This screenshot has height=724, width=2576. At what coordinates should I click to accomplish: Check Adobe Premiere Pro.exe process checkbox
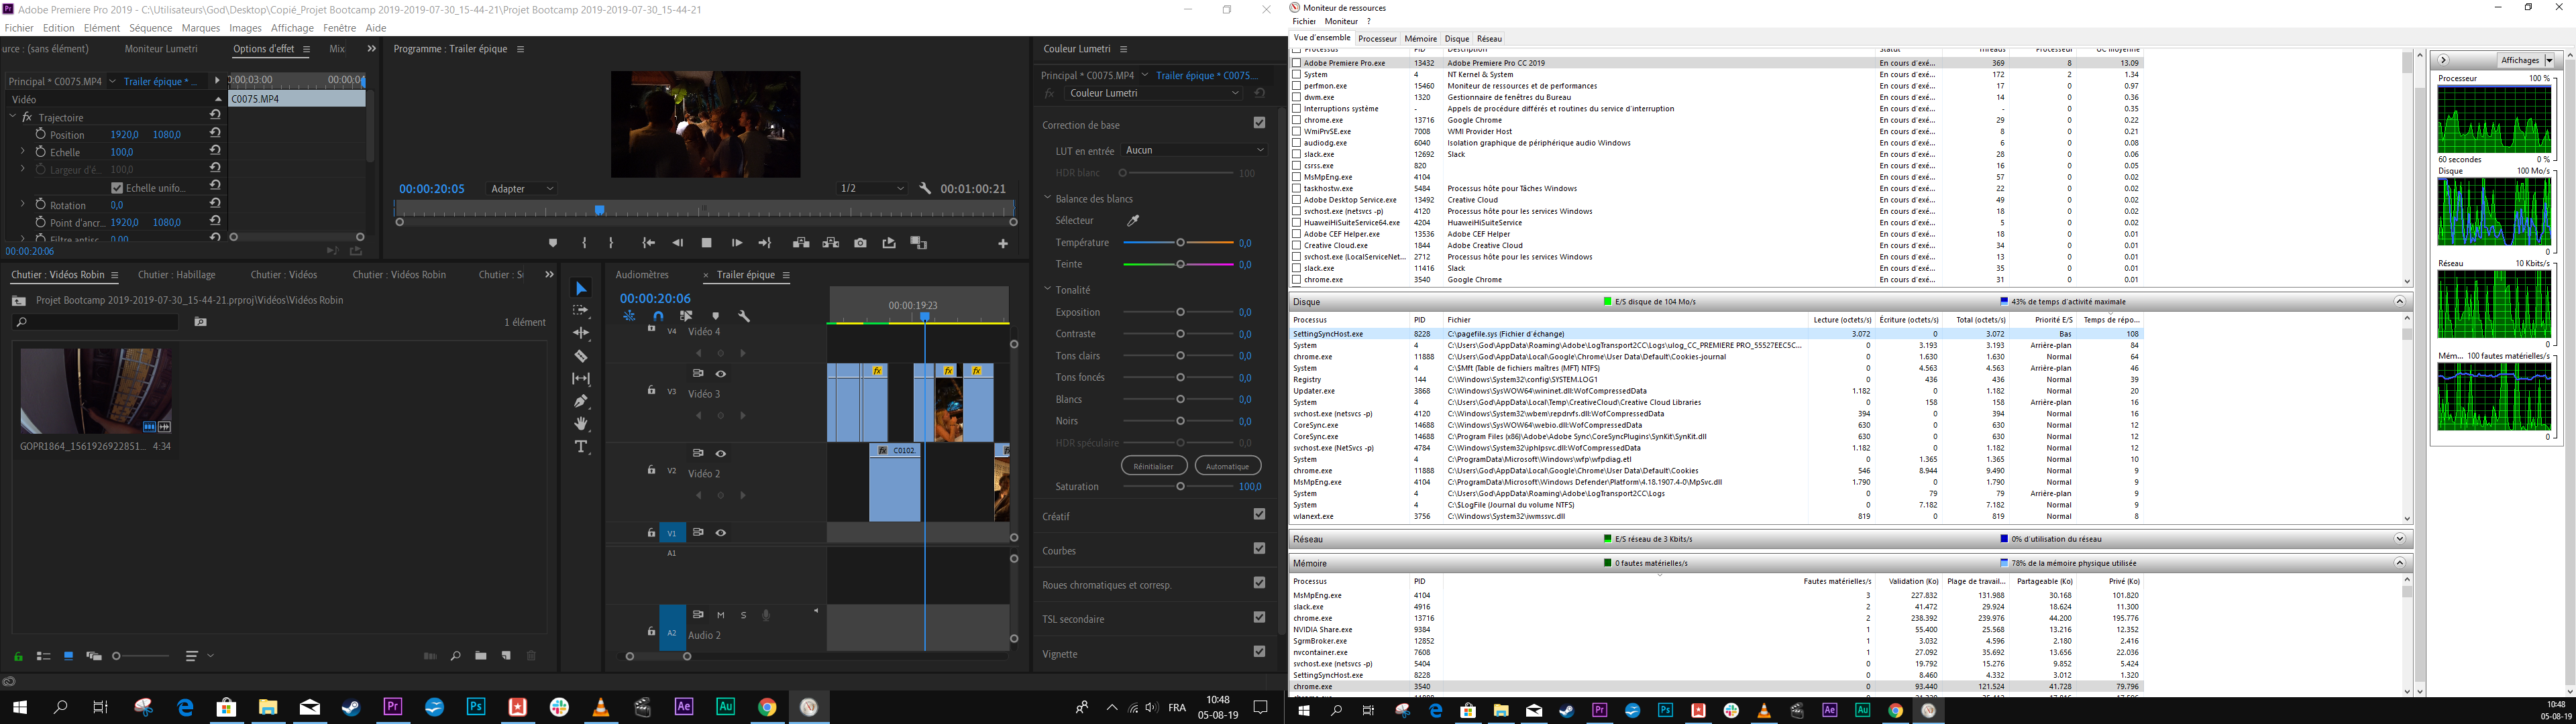[1297, 63]
